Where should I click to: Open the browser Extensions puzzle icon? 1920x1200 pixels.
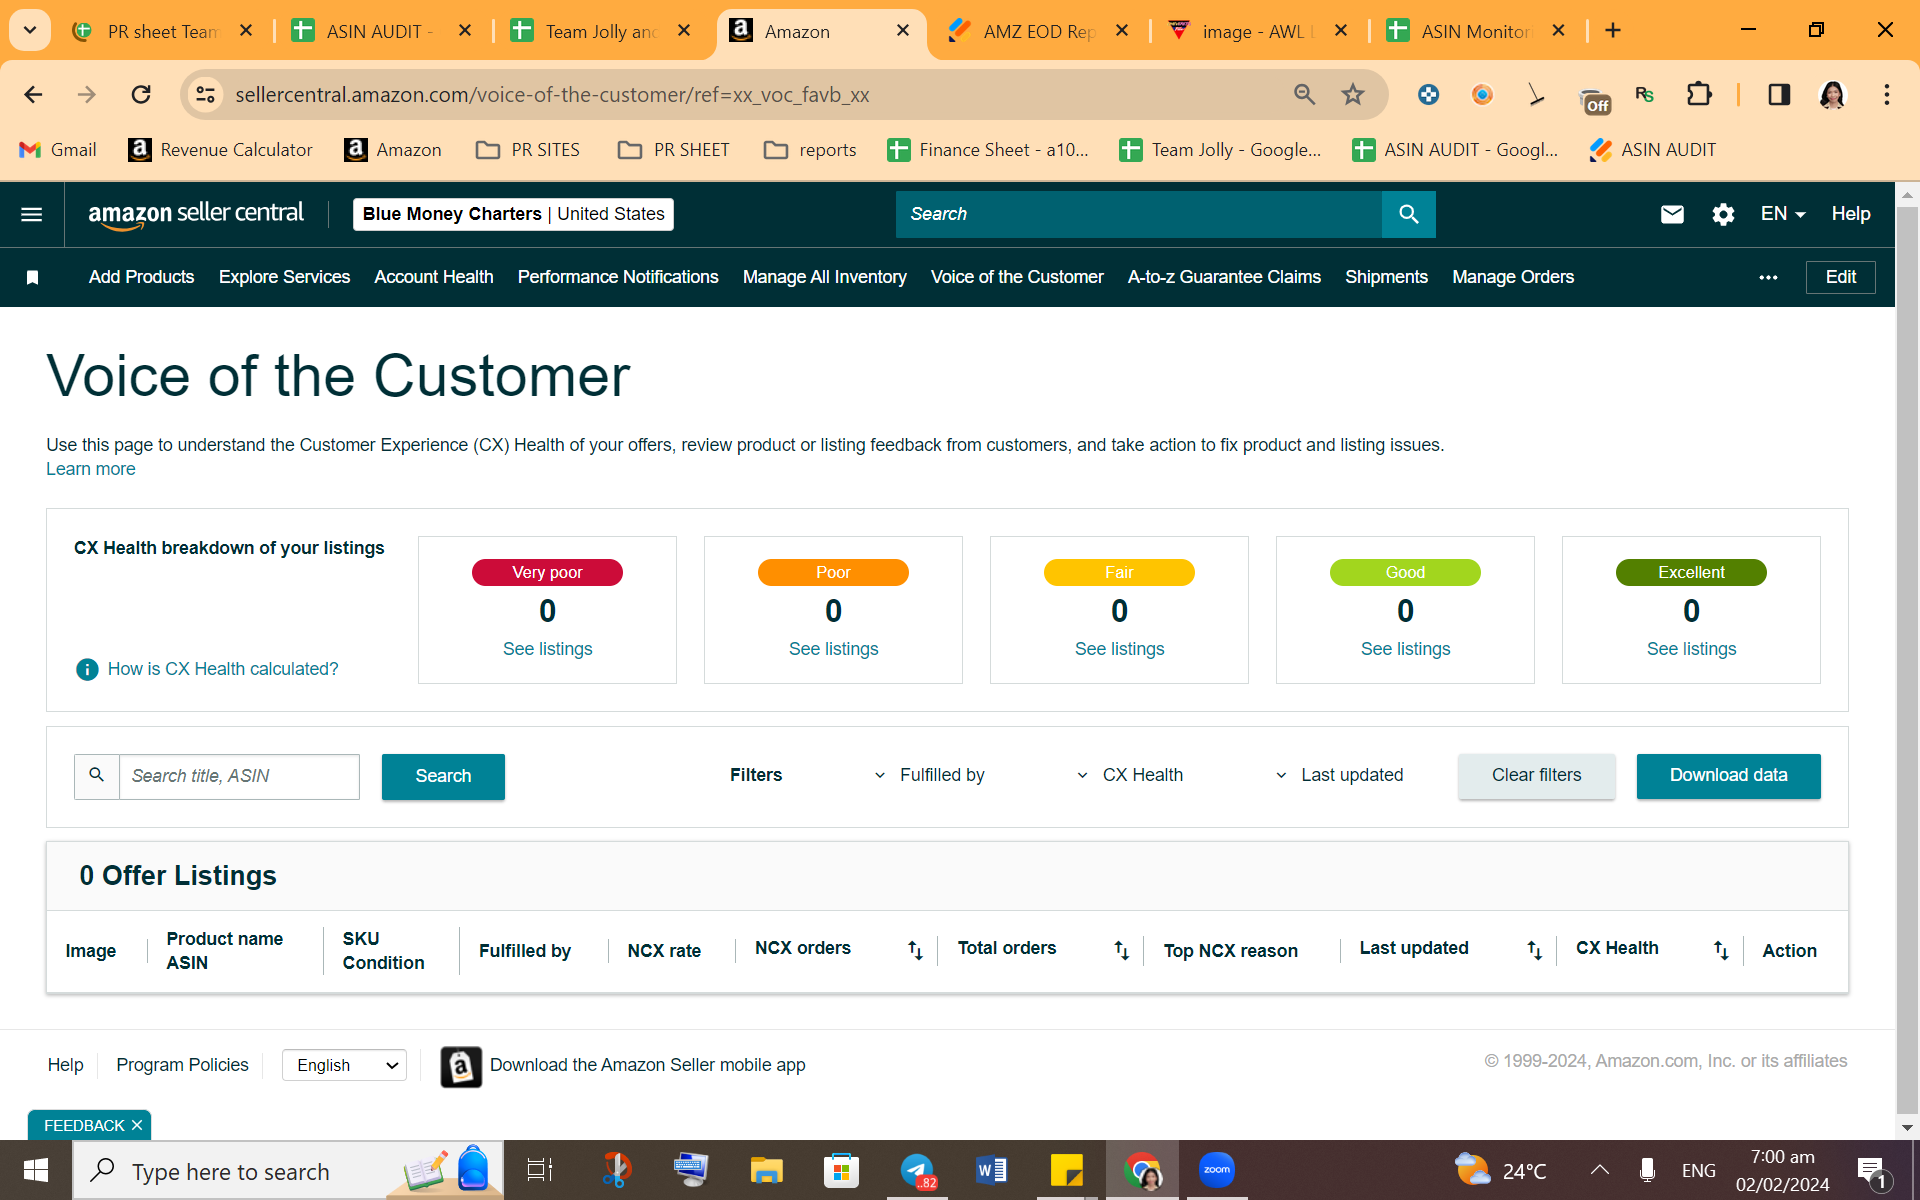coord(1699,95)
